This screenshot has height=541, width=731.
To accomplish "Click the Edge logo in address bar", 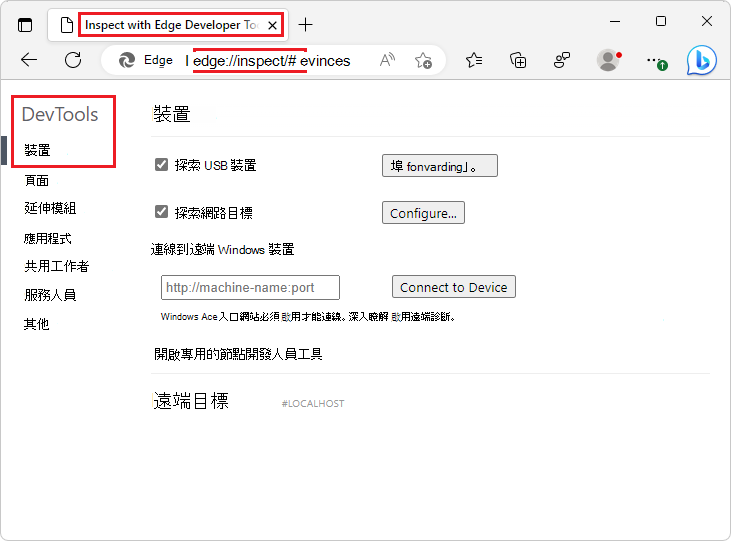I will click(x=127, y=60).
